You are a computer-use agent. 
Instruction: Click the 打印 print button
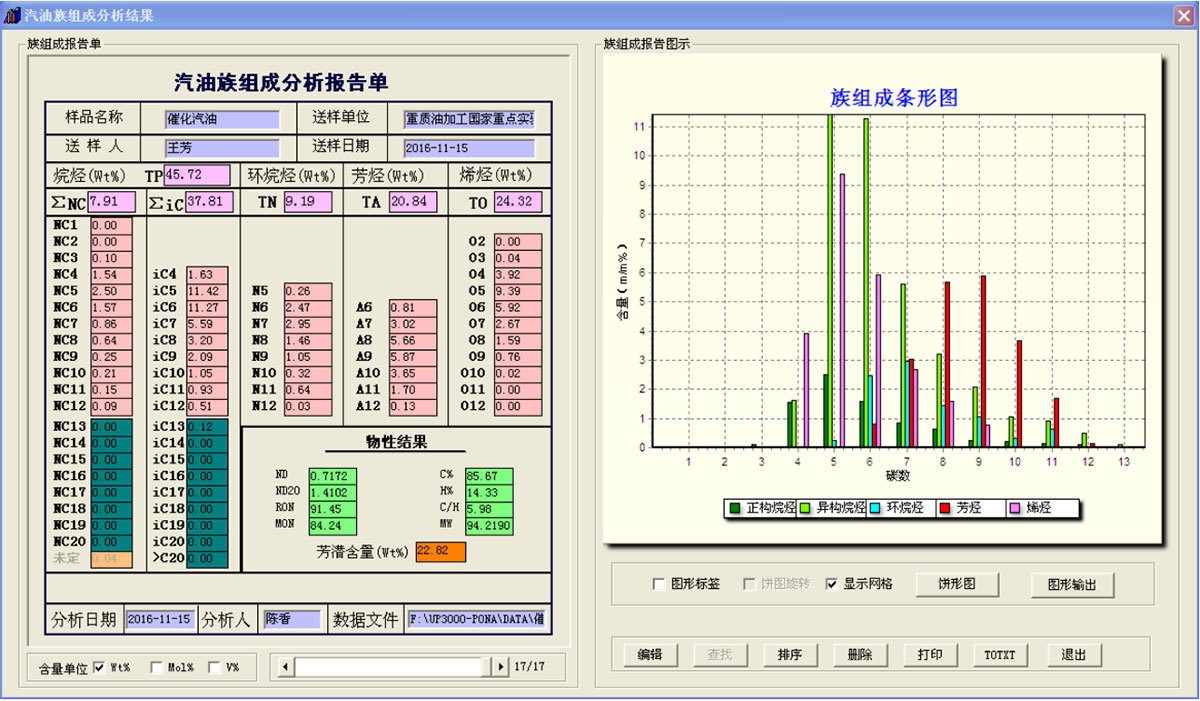click(930, 655)
